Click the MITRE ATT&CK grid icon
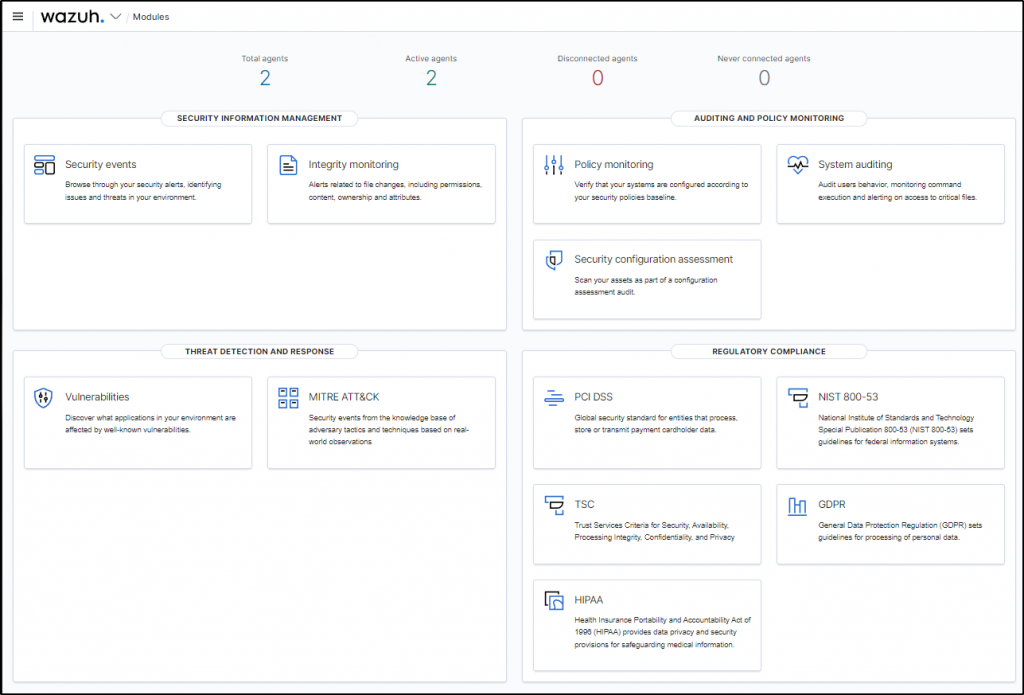This screenshot has height=695, width=1024. 288,397
